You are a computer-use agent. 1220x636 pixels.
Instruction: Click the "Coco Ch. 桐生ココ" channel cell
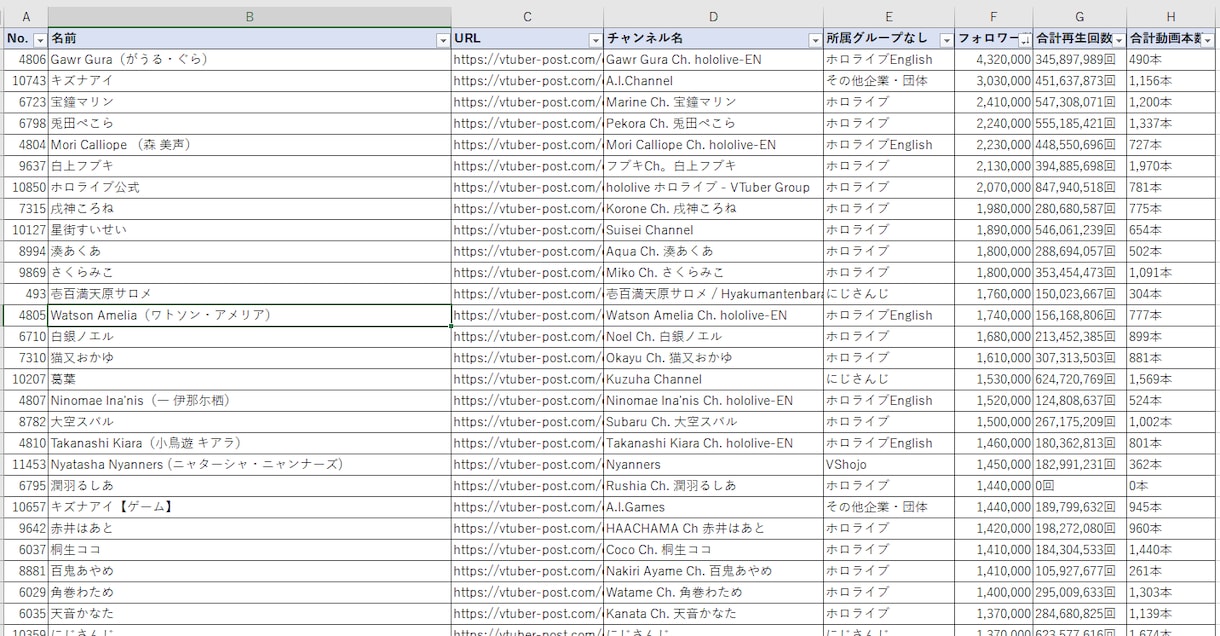(x=714, y=550)
